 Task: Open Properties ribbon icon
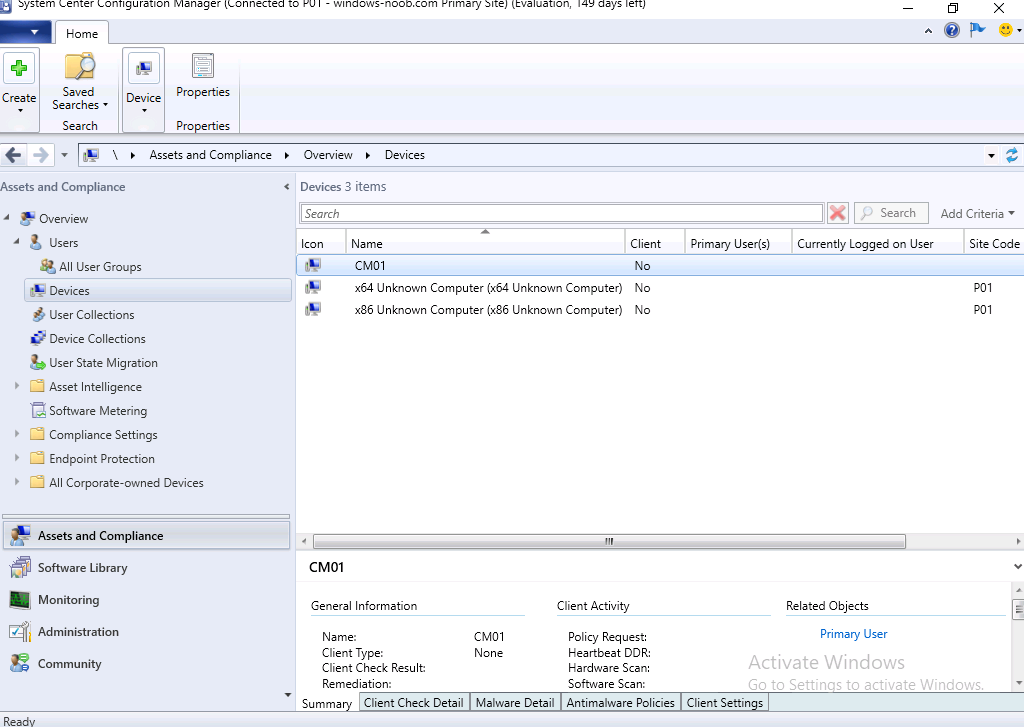point(202,67)
